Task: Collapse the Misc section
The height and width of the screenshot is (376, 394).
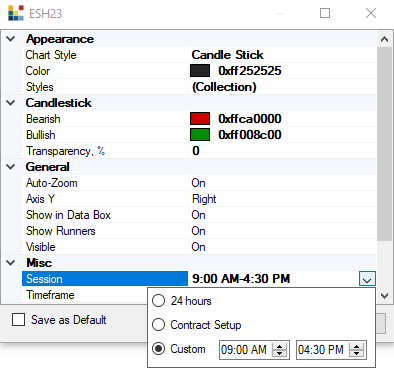Action: 11,263
